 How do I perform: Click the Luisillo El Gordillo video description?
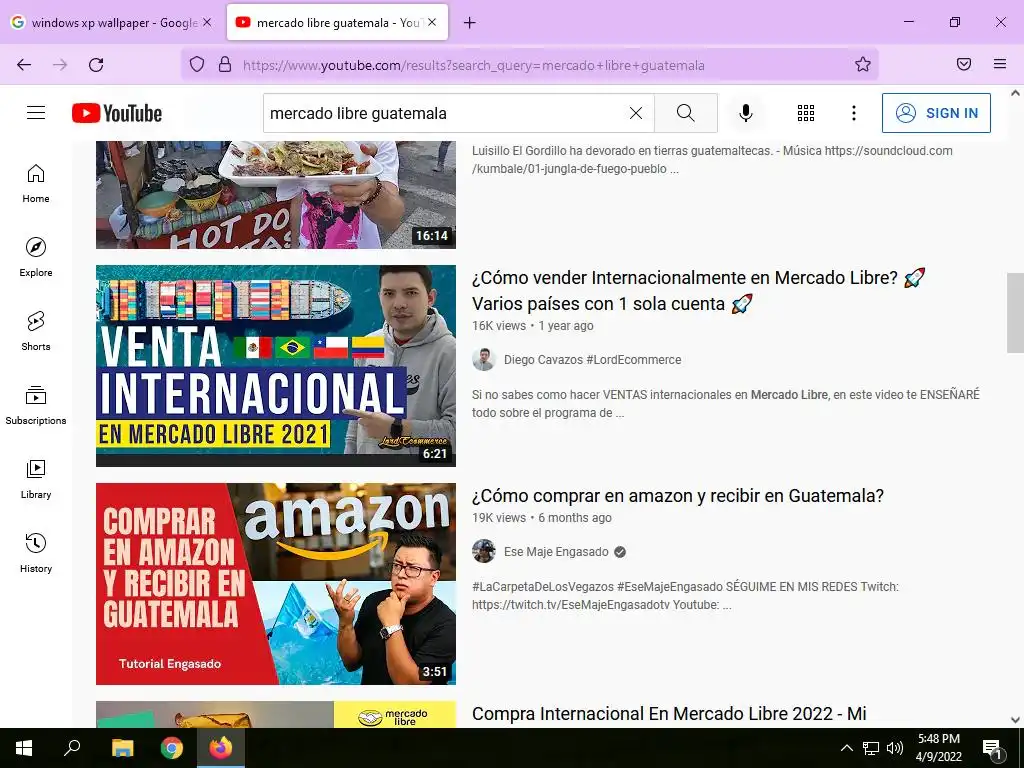pos(712,160)
